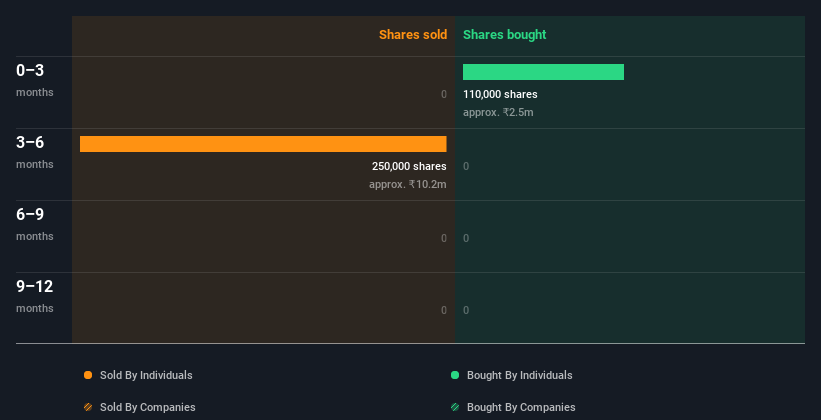The width and height of the screenshot is (821, 420).
Task: Click the Shares sold column header
Action: pos(413,35)
